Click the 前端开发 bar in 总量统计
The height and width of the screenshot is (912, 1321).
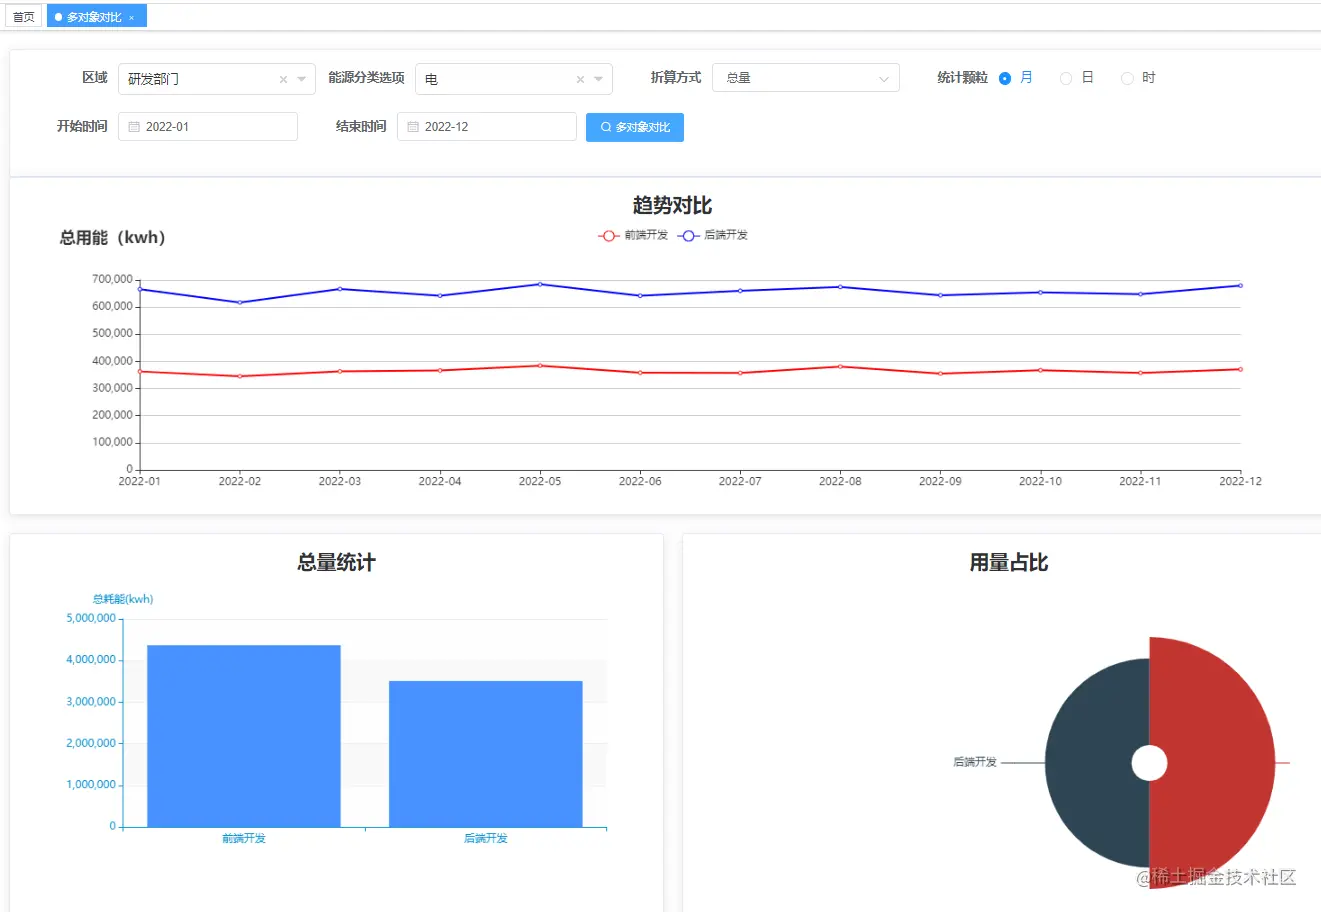[x=244, y=736]
